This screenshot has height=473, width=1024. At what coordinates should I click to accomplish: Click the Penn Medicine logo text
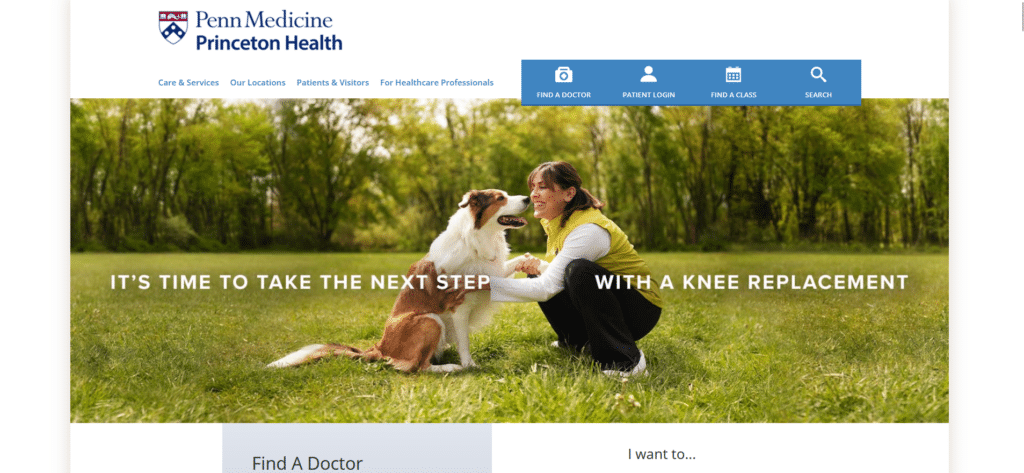(264, 20)
